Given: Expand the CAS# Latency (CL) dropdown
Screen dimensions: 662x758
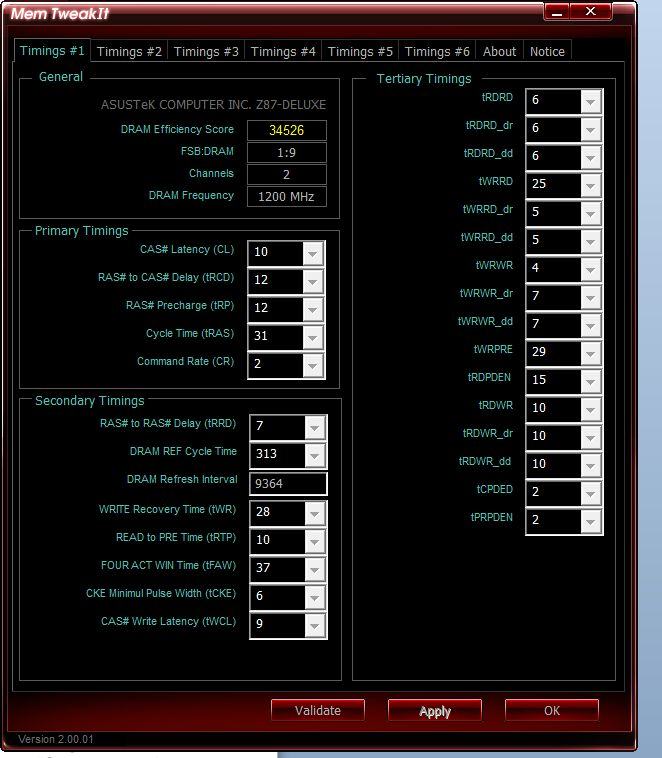Looking at the screenshot, I should (313, 253).
